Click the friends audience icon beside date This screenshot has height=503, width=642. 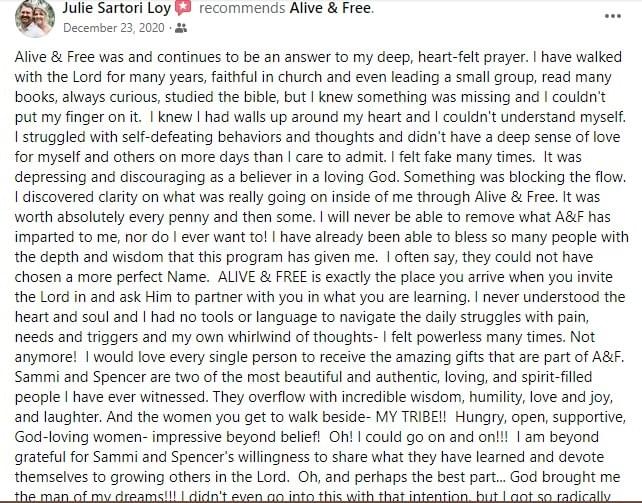pyautogui.click(x=181, y=28)
